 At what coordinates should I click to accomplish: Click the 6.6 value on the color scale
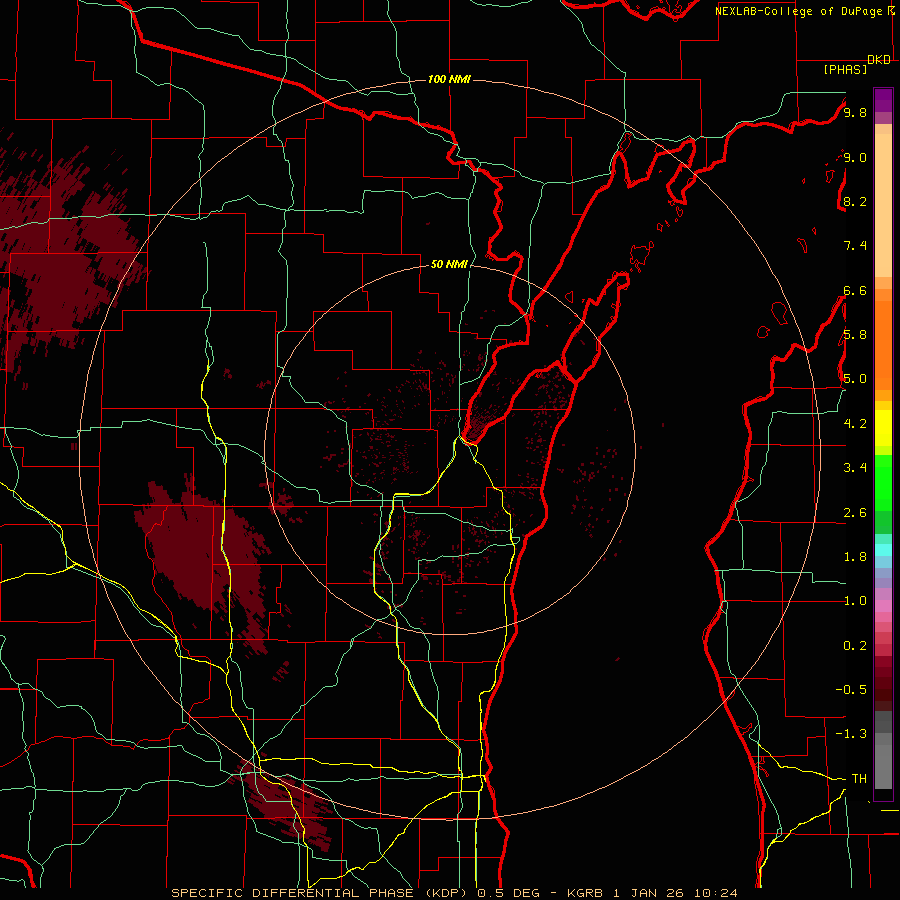tap(855, 291)
